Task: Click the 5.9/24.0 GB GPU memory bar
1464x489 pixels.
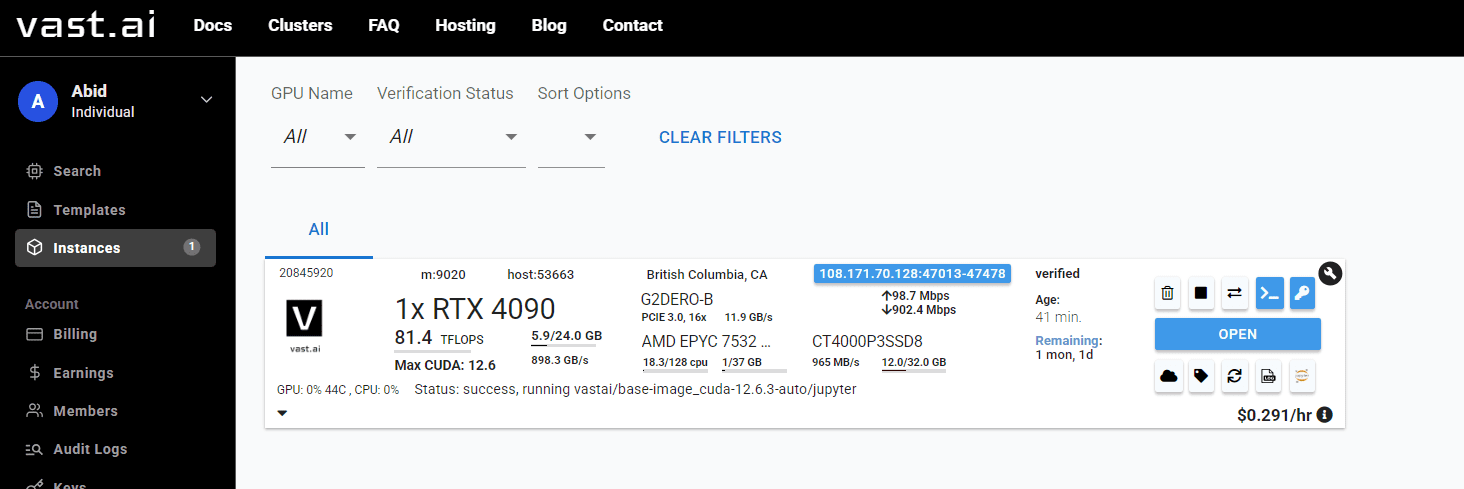Action: pyautogui.click(x=566, y=338)
